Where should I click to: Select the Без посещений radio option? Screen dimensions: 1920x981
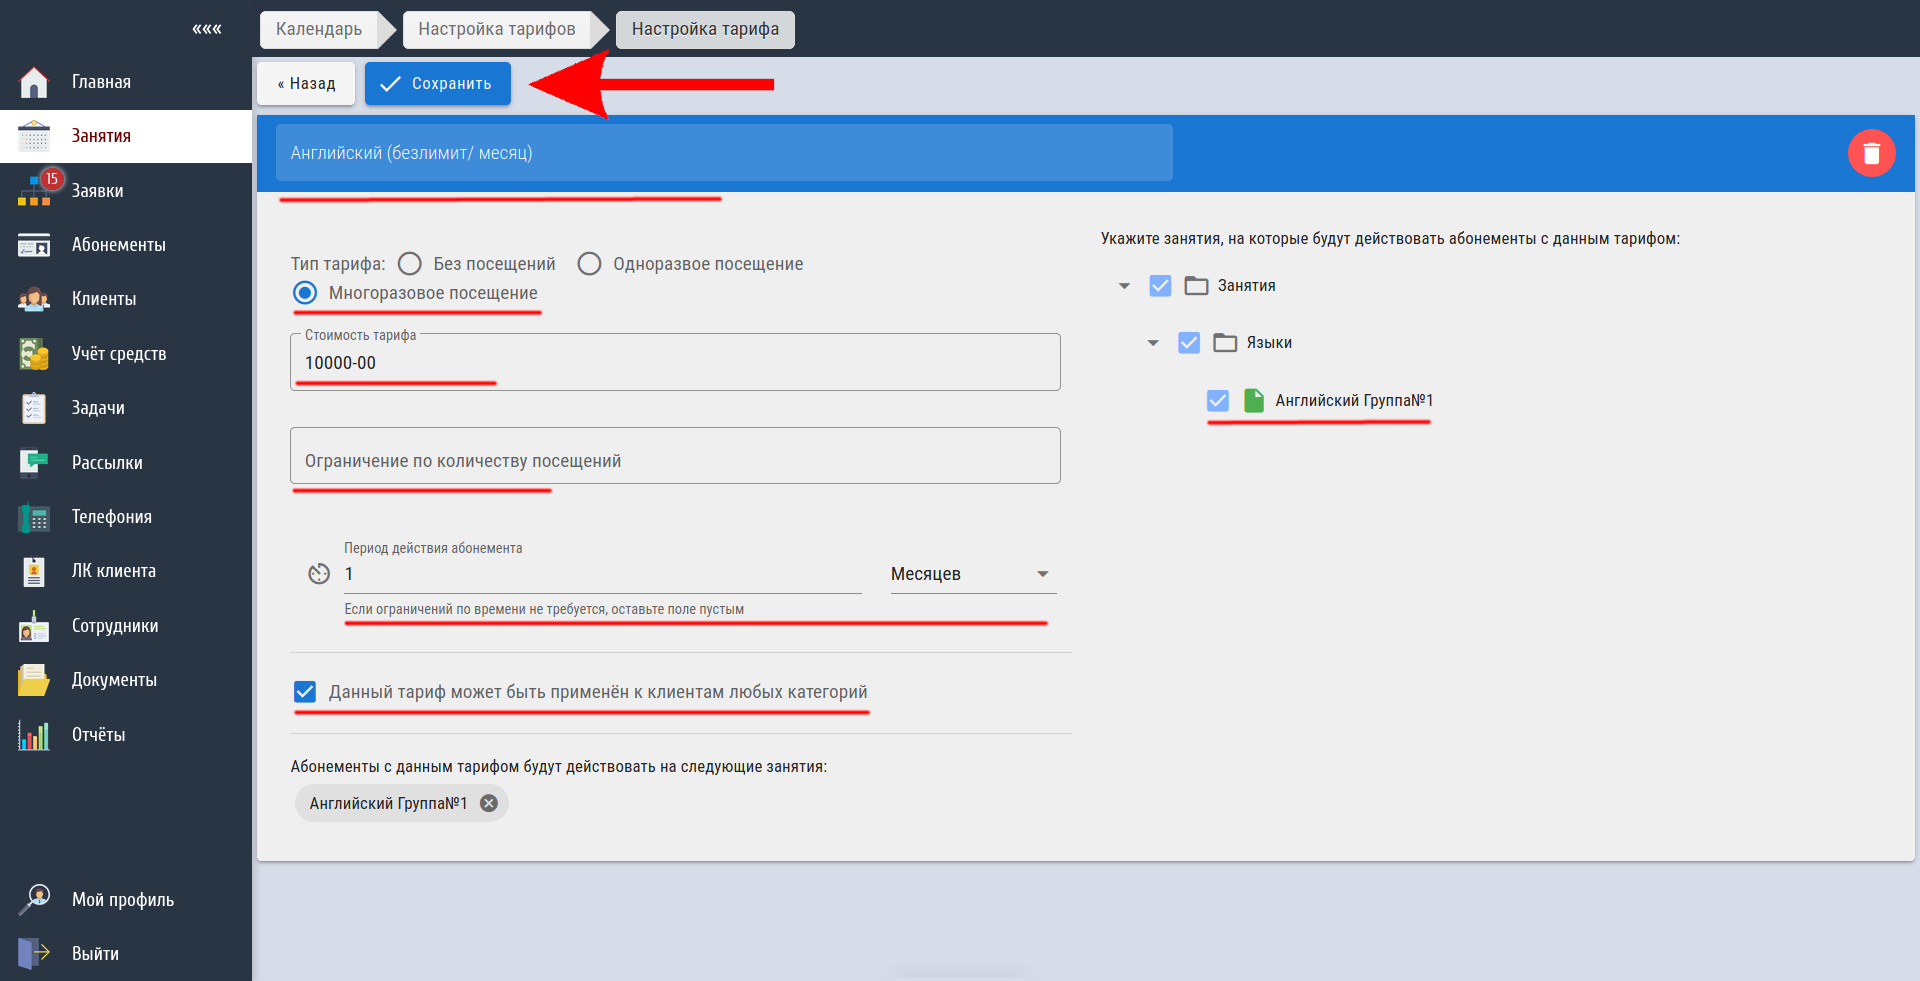tap(410, 264)
